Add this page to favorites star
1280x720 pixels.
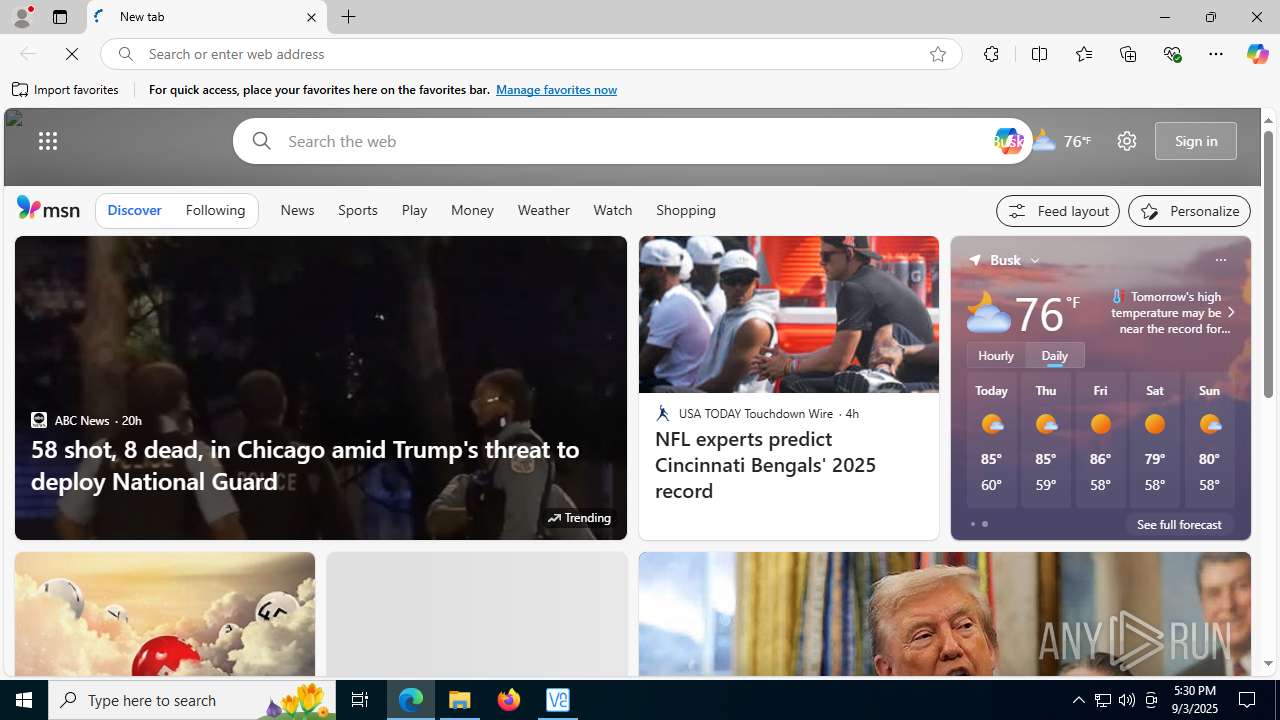tap(938, 54)
